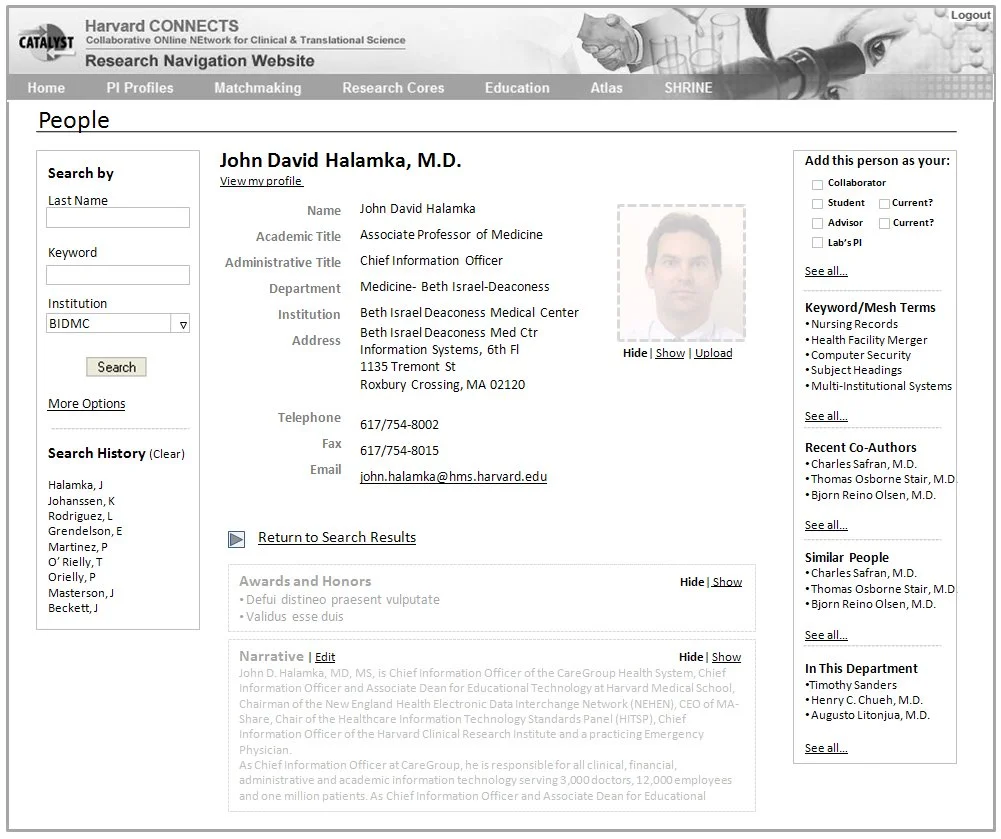Check the Lab's PI checkbox
1001x839 pixels.
817,243
